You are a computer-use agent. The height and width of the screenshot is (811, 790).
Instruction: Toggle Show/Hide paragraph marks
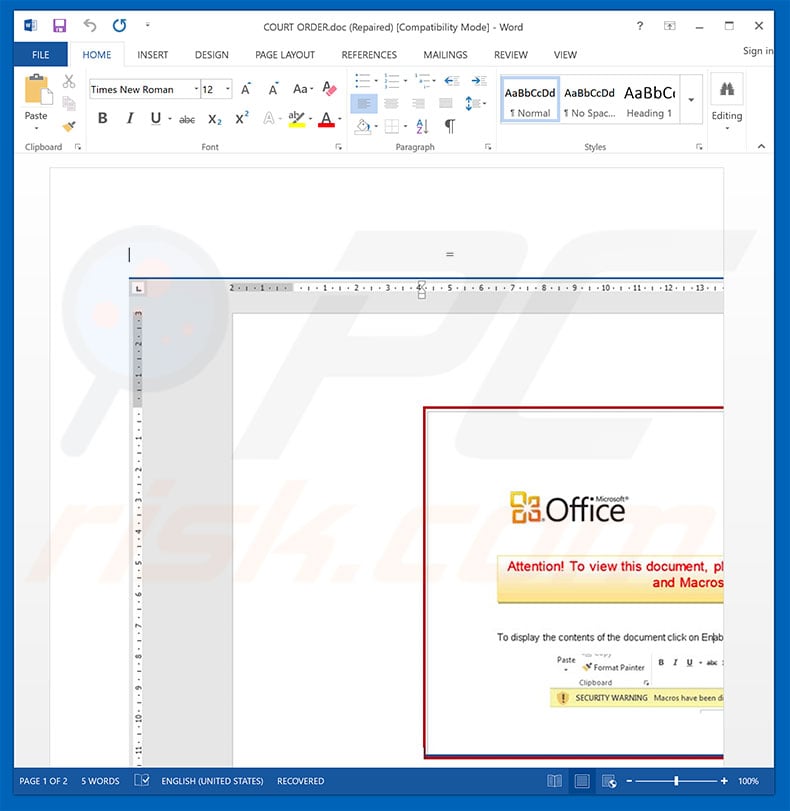pyautogui.click(x=450, y=126)
